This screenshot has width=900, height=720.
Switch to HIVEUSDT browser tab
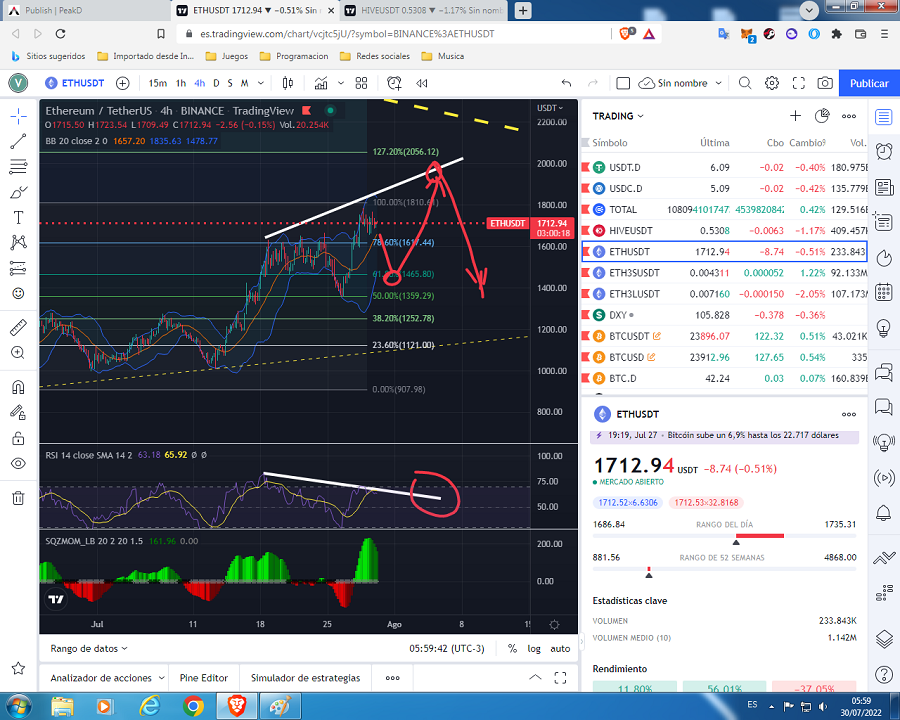[420, 10]
